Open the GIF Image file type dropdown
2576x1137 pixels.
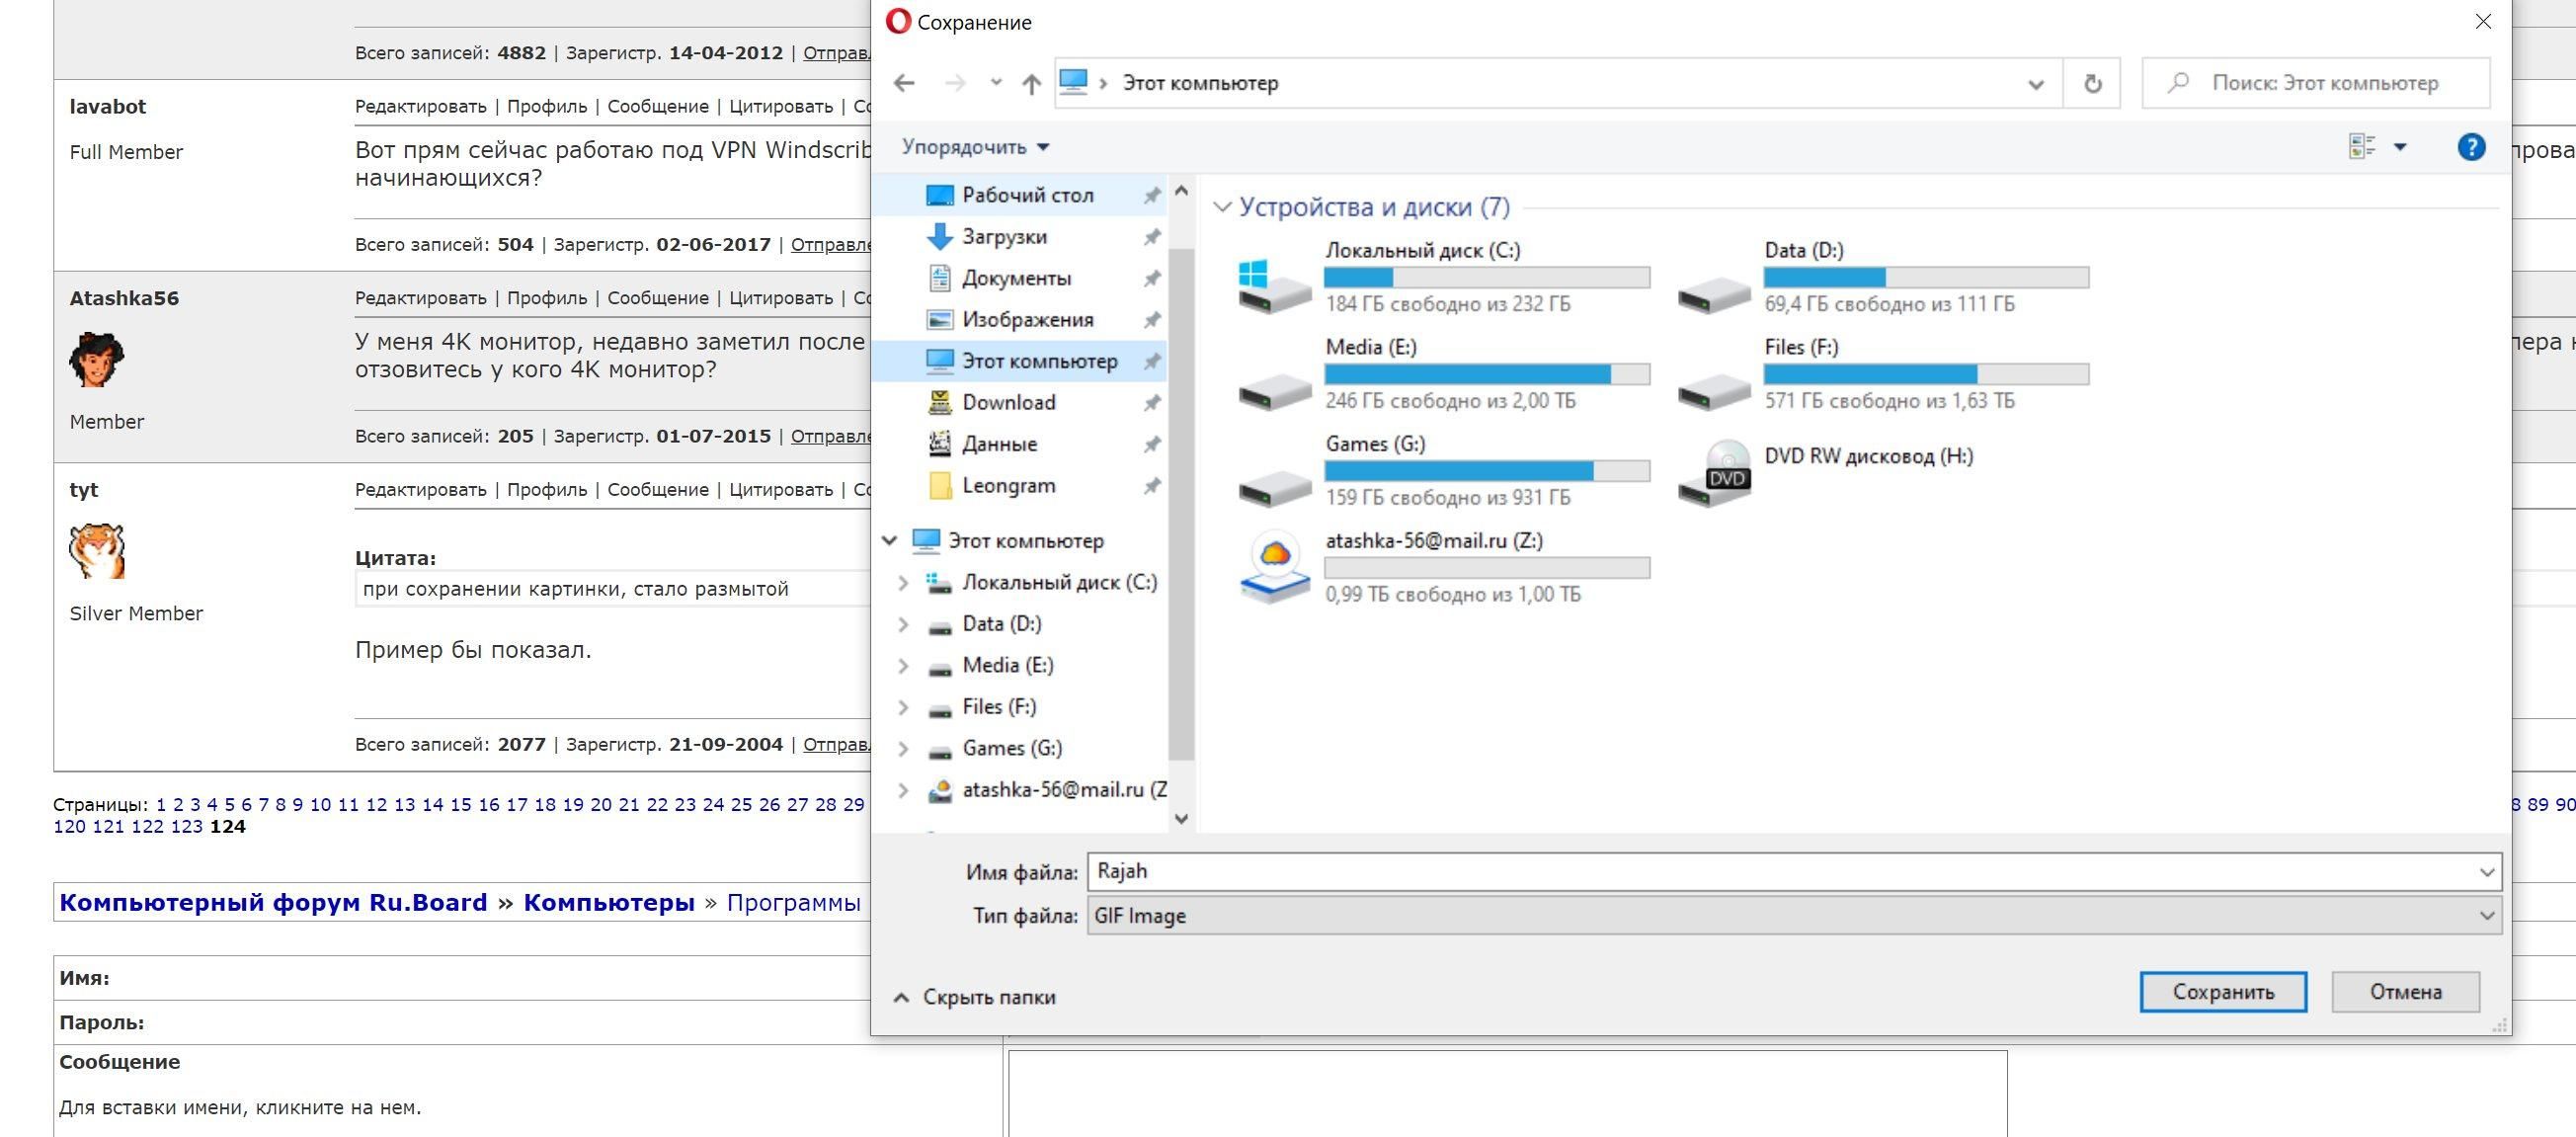coord(2486,915)
